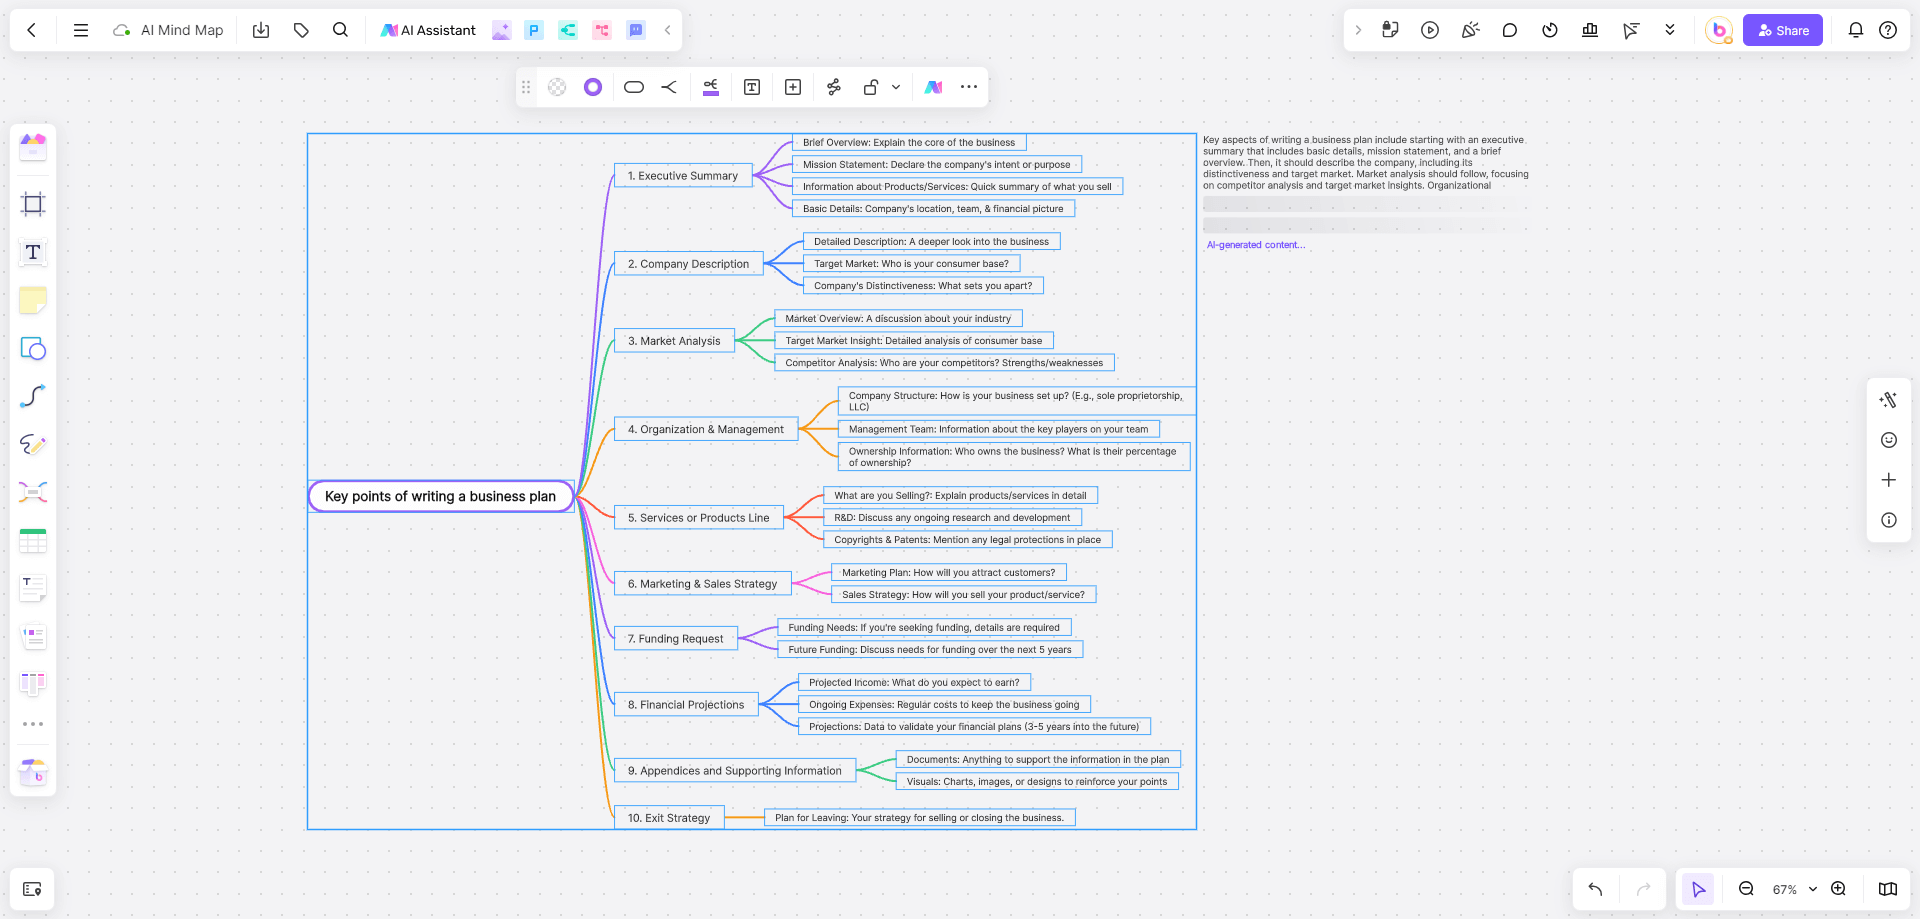Expand the top-right toolbar with the chevron
The image size is (1920, 919).
tap(1358, 30)
